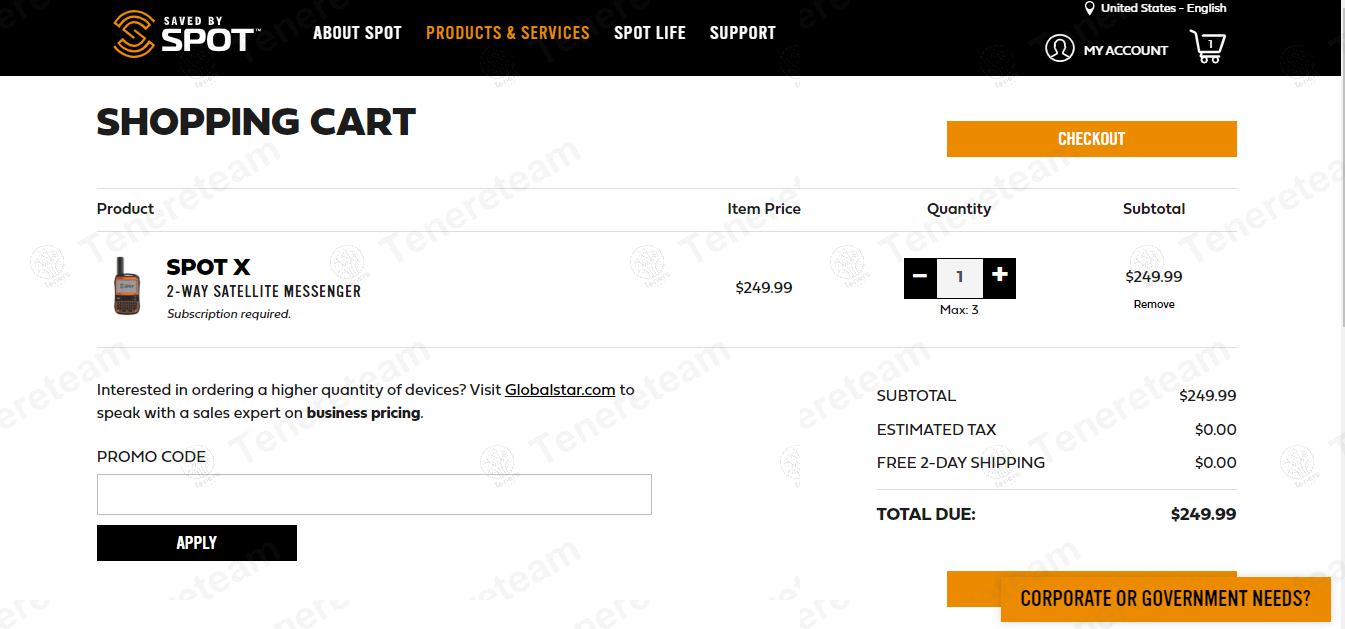Image resolution: width=1345 pixels, height=629 pixels.
Task: Click Corporate or Government Needs banner
Action: (1165, 599)
